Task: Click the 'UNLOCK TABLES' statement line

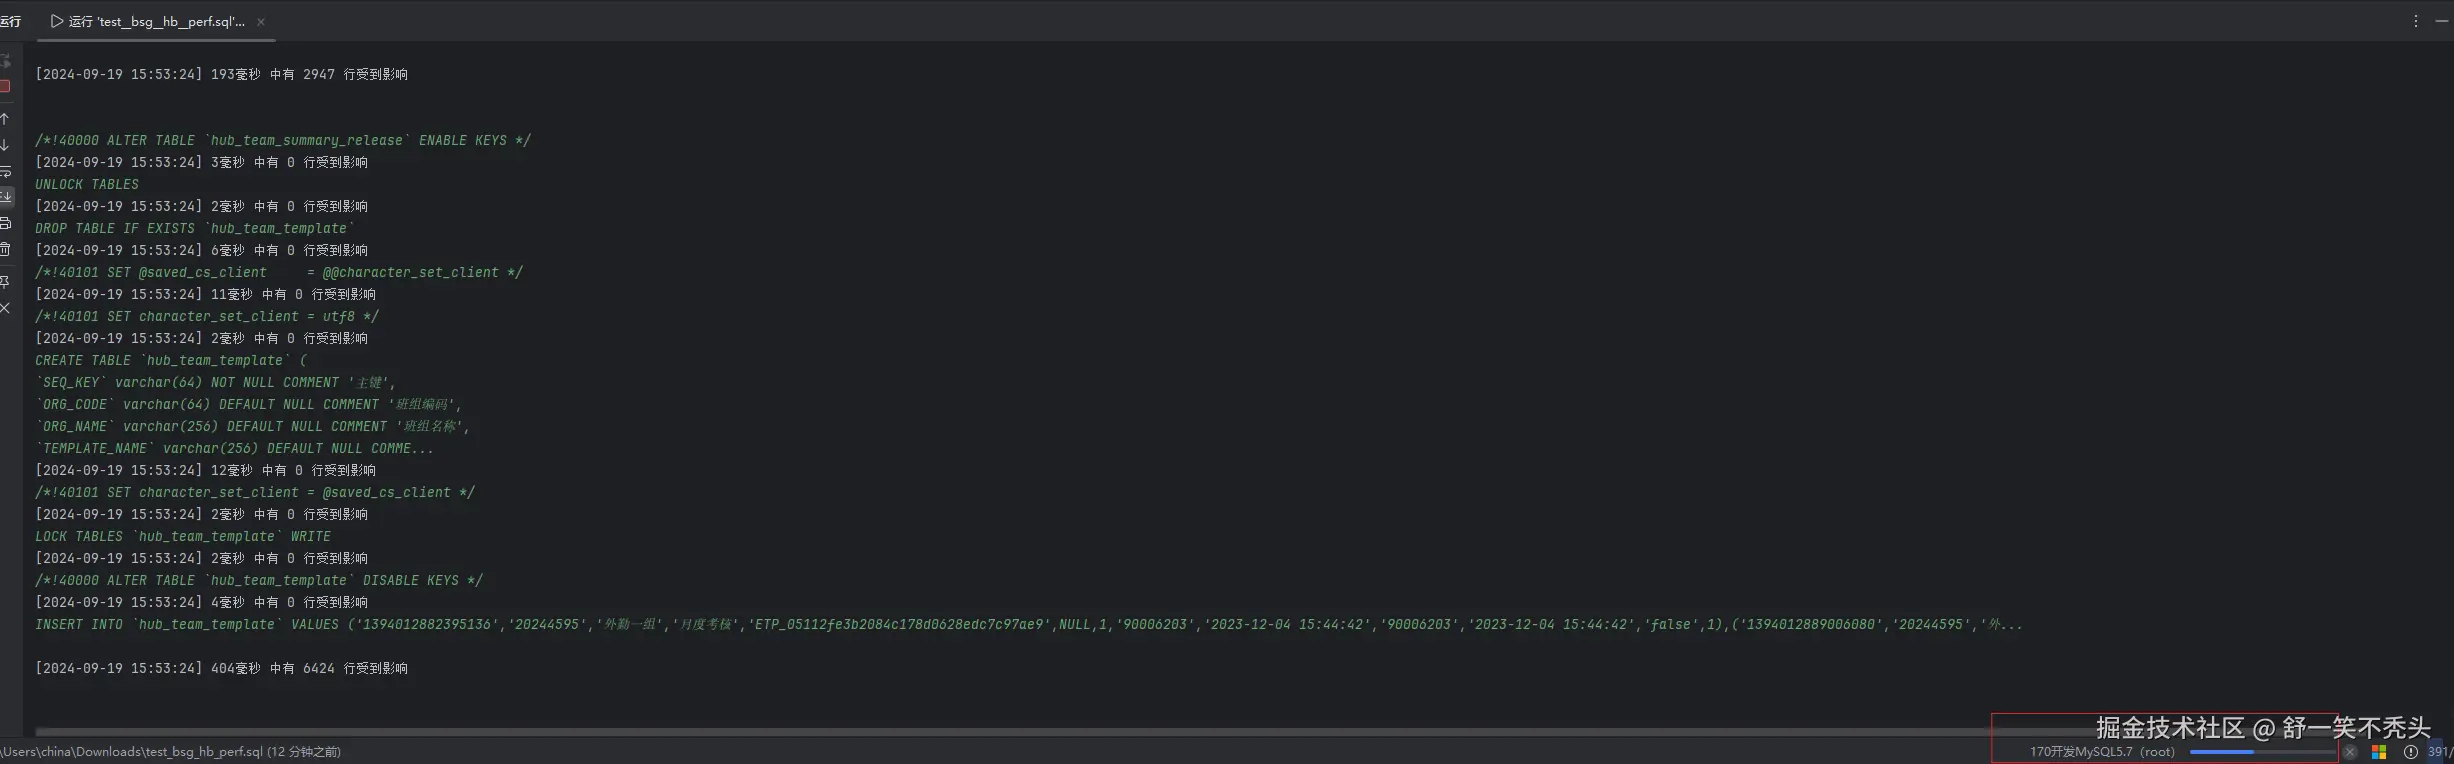Action: pos(87,184)
